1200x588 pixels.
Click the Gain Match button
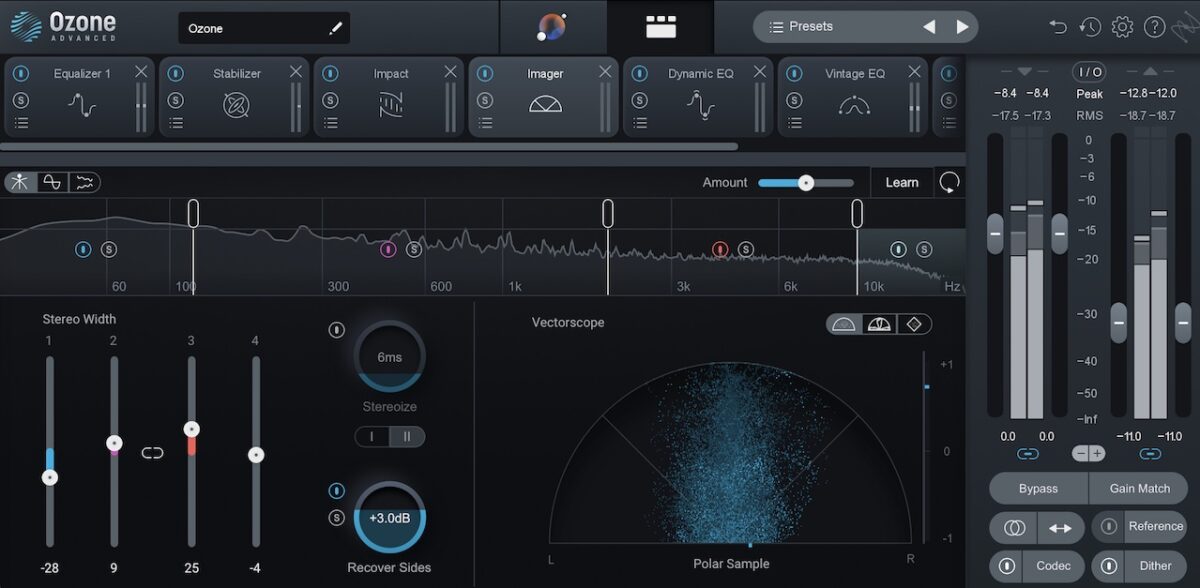click(x=1139, y=489)
